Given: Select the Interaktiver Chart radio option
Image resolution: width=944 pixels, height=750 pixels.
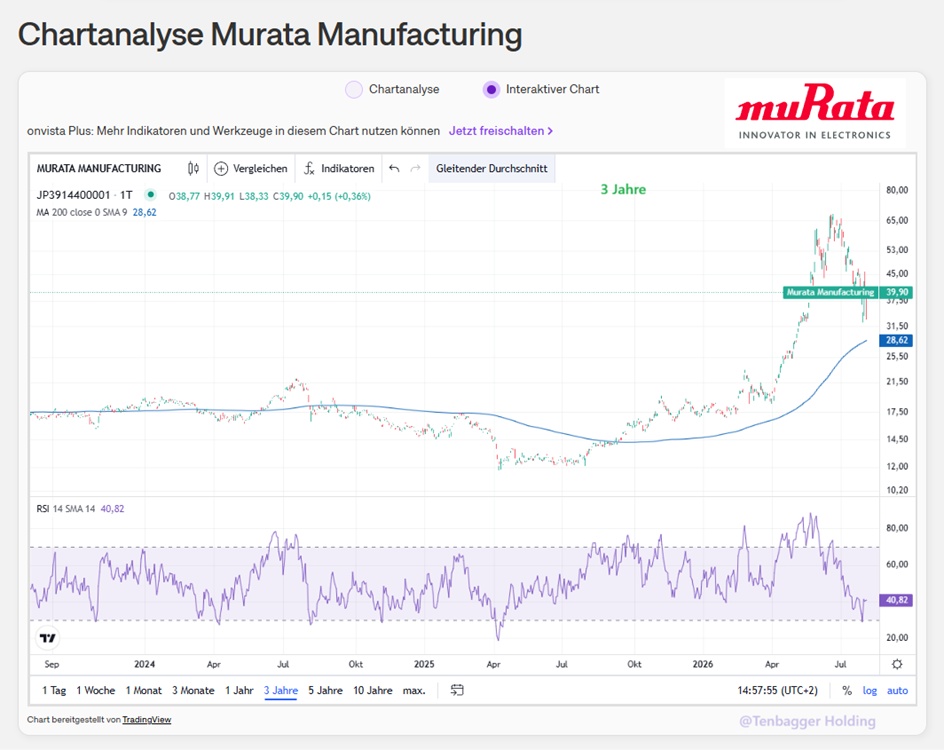Looking at the screenshot, I should (491, 90).
